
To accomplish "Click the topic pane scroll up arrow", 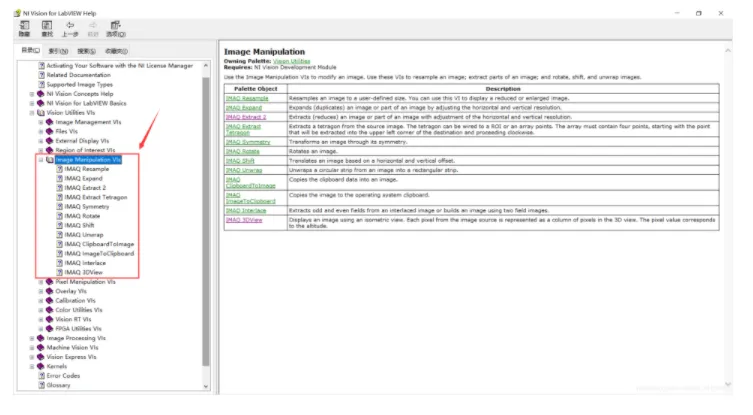I will (x=728, y=50).
